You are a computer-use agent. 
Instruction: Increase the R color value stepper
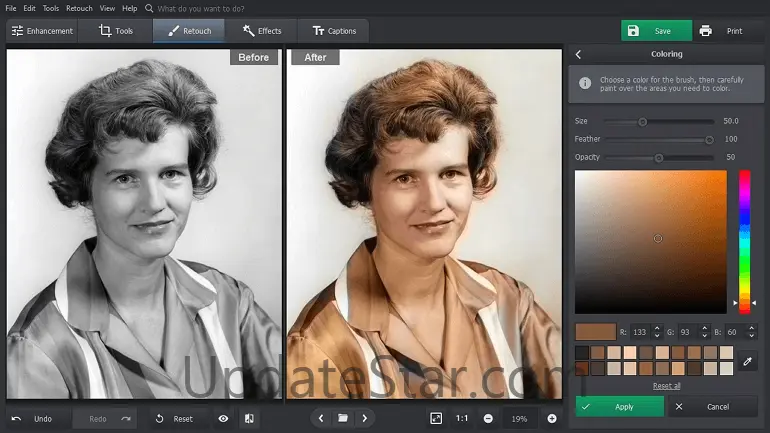656,327
